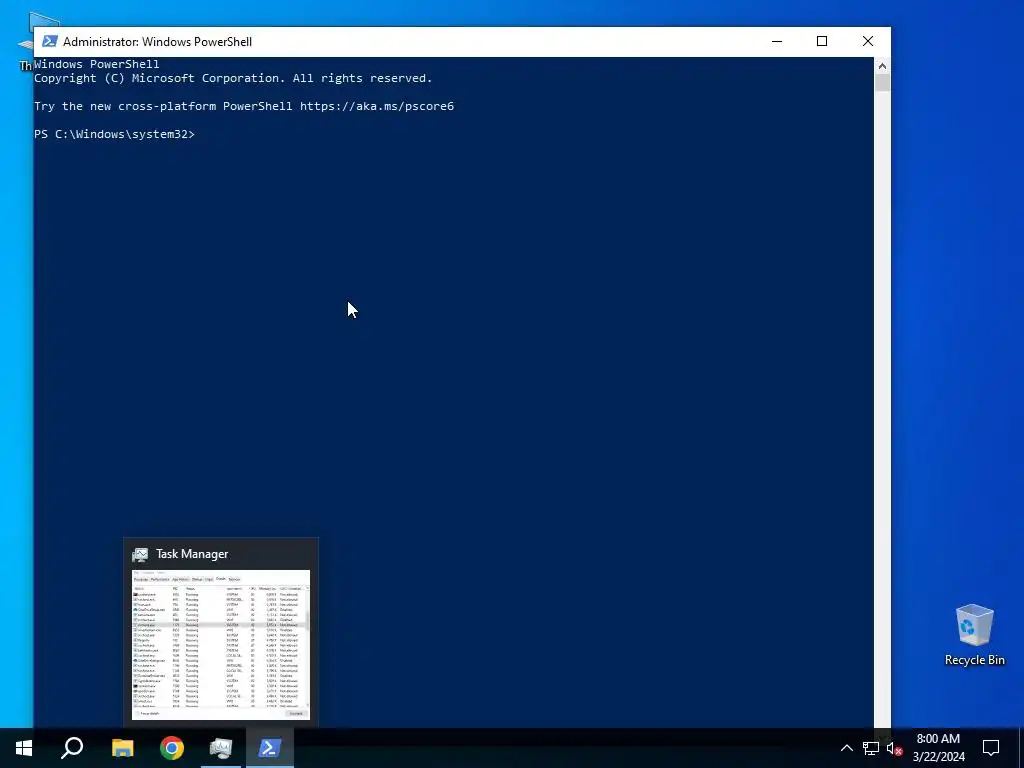Click the muted volume tray icon
The height and width of the screenshot is (768, 1024).
point(894,748)
